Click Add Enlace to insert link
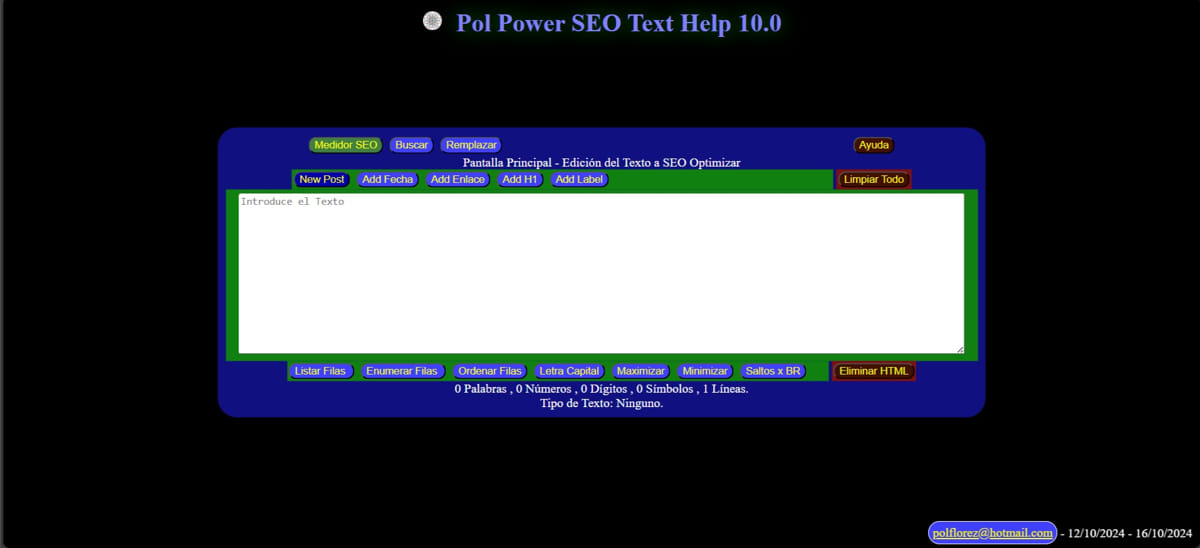The image size is (1200, 548). [458, 180]
